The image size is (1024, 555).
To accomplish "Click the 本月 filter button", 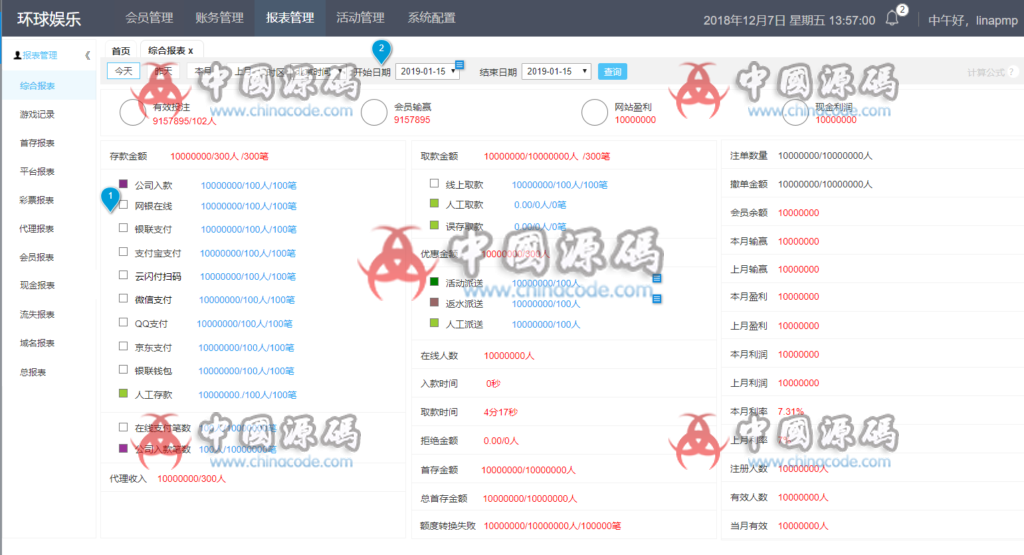I will pyautogui.click(x=203, y=71).
